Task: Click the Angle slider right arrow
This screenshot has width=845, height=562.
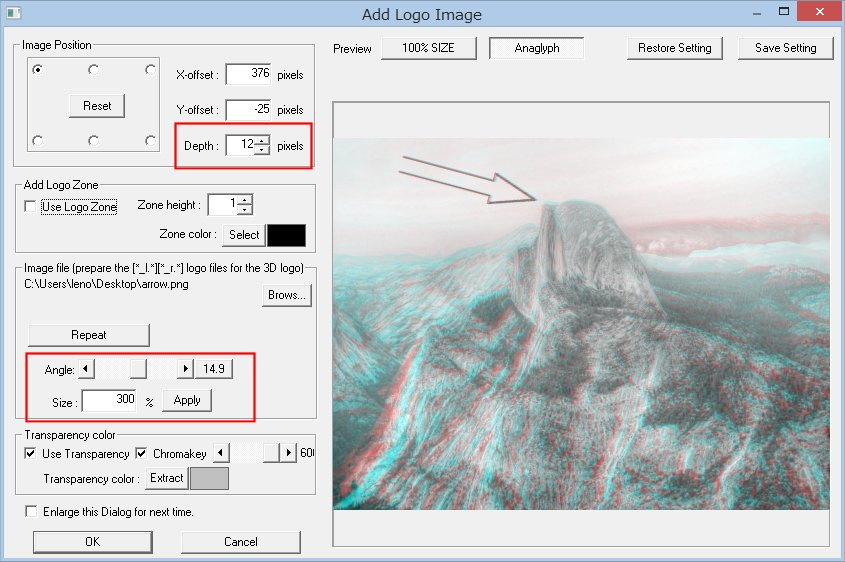Action: [x=185, y=369]
